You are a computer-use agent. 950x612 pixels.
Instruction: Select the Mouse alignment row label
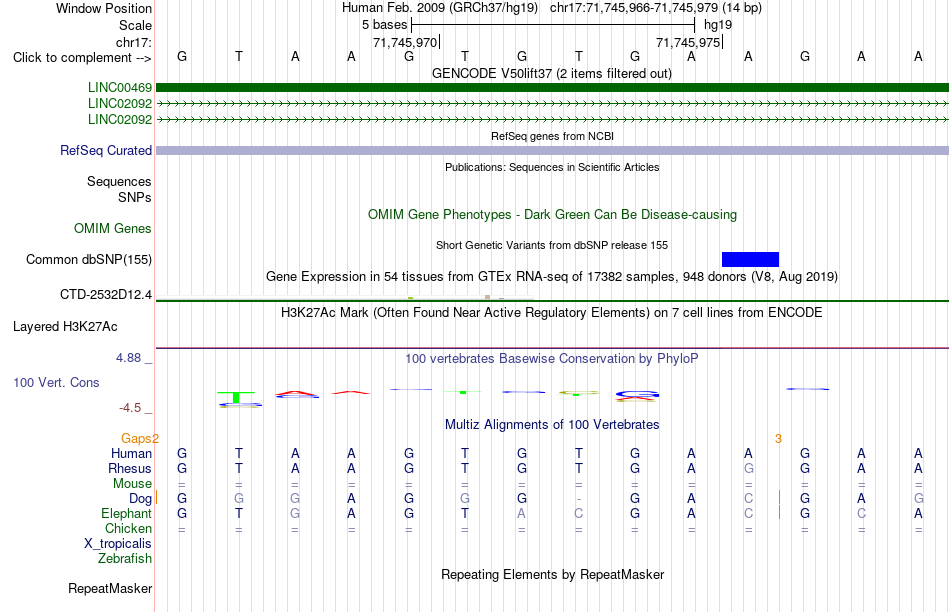(x=132, y=484)
